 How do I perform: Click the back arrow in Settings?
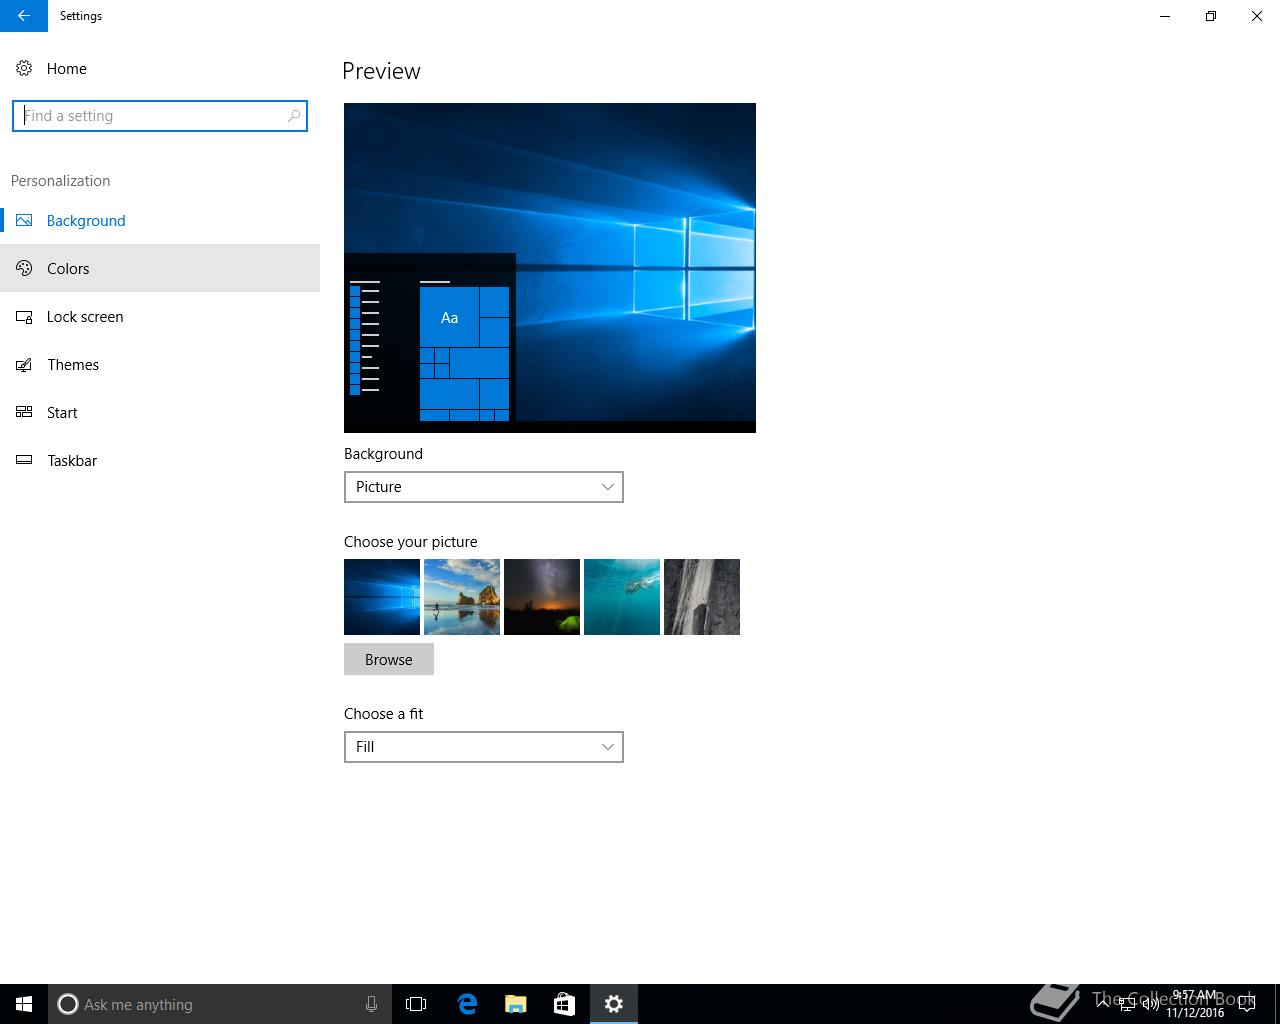23,16
